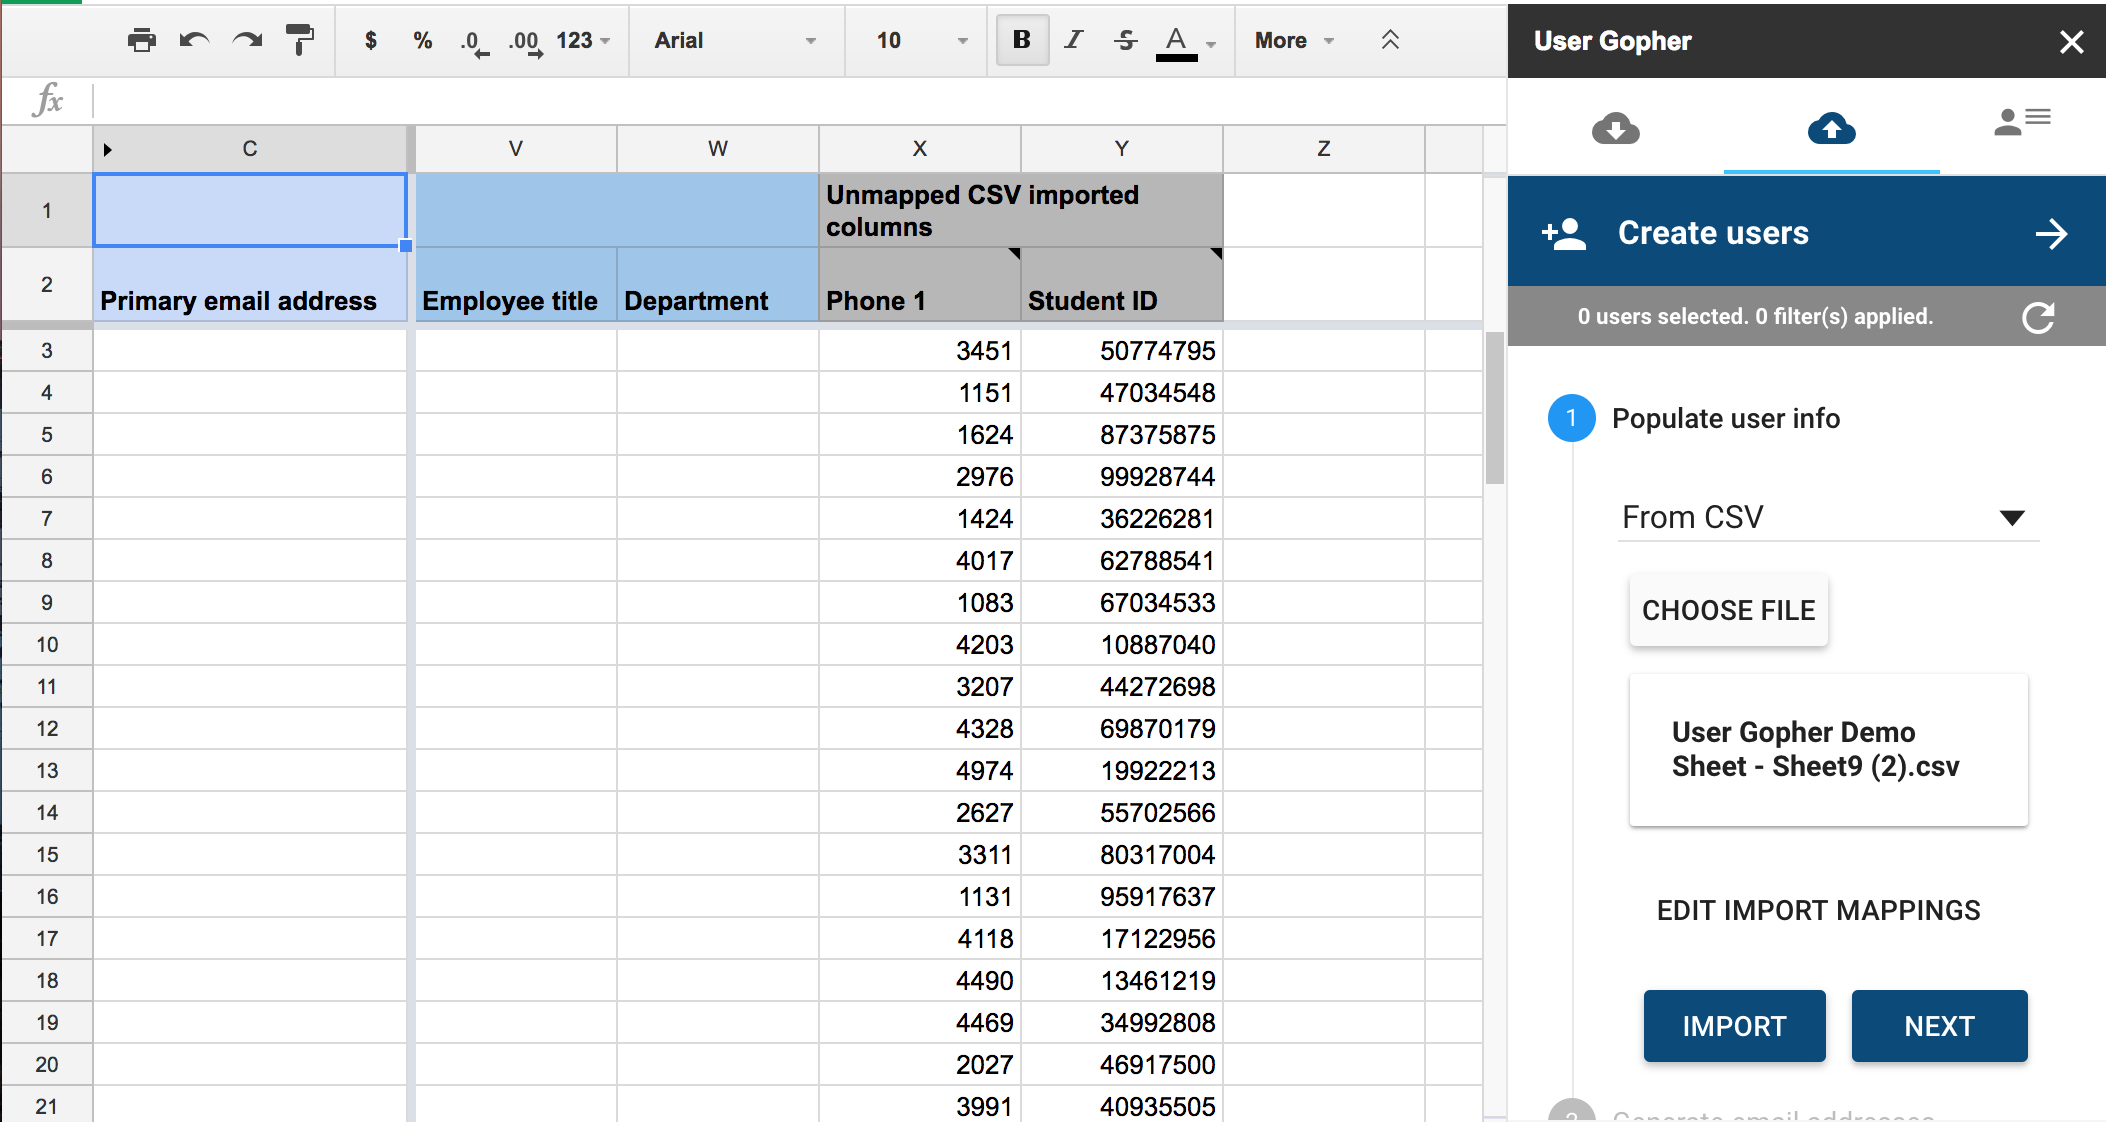
Task: Click the CHOOSE FILE button
Action: click(1728, 610)
